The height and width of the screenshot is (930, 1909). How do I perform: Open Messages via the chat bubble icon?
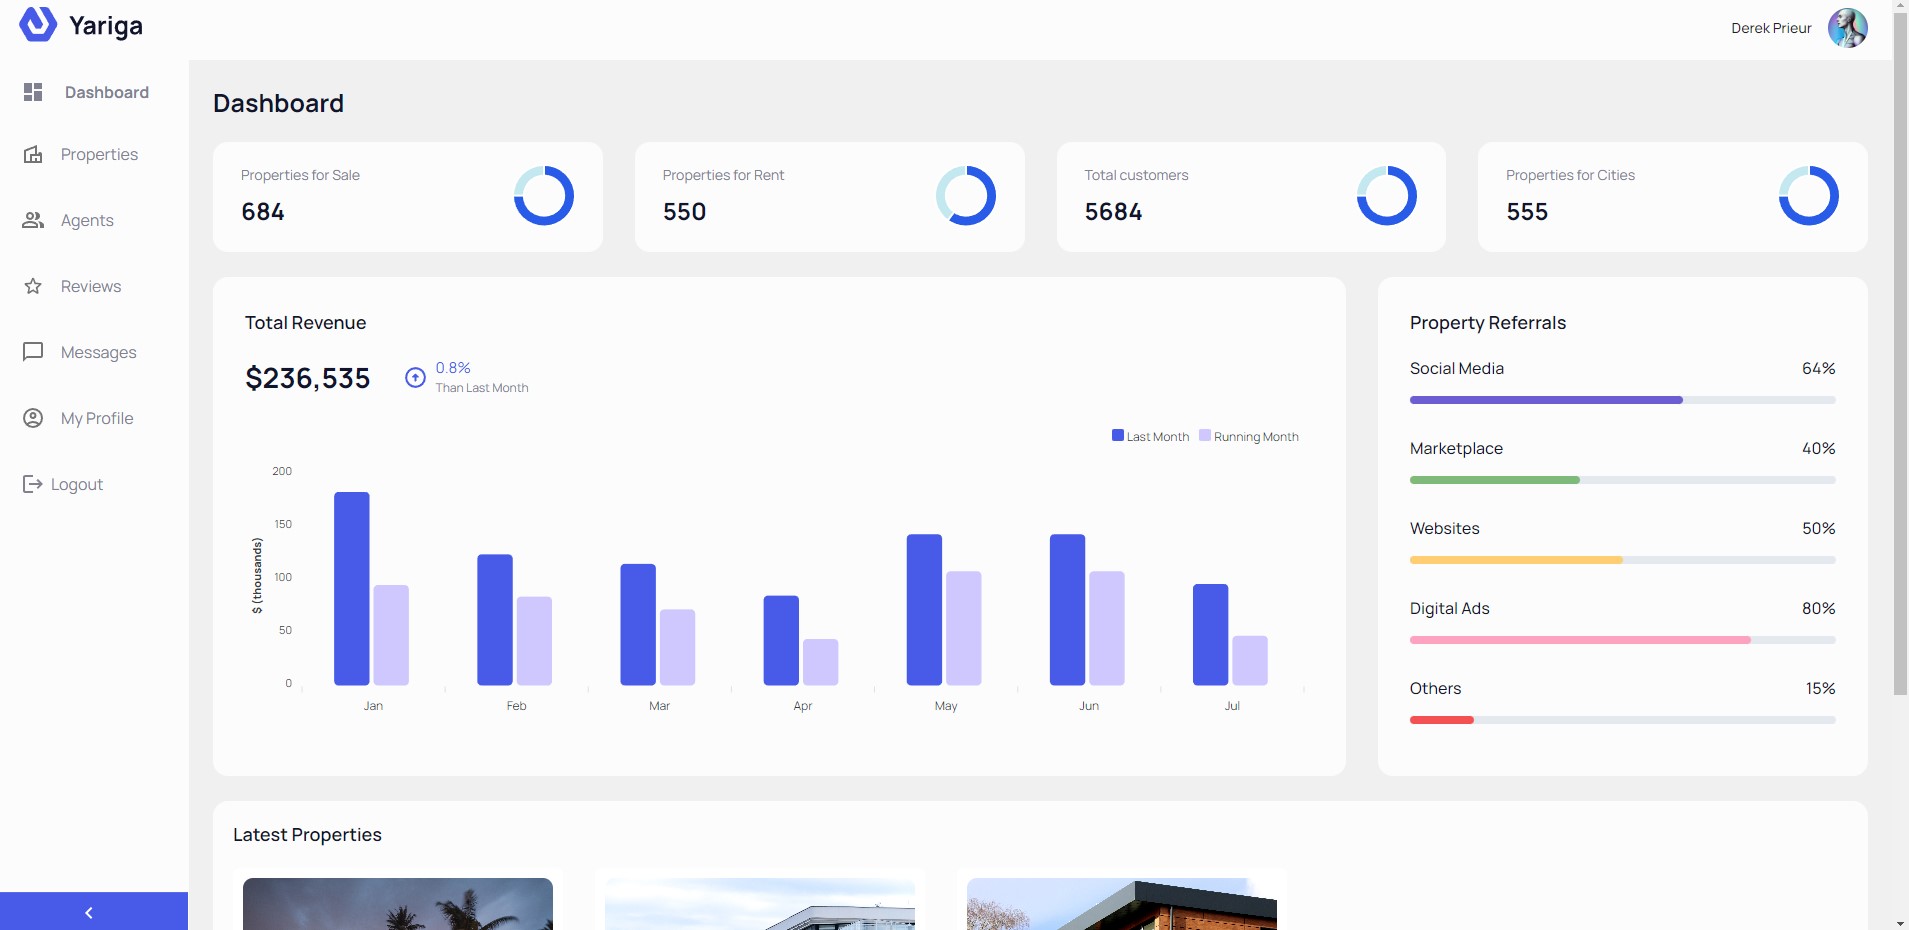coord(33,352)
